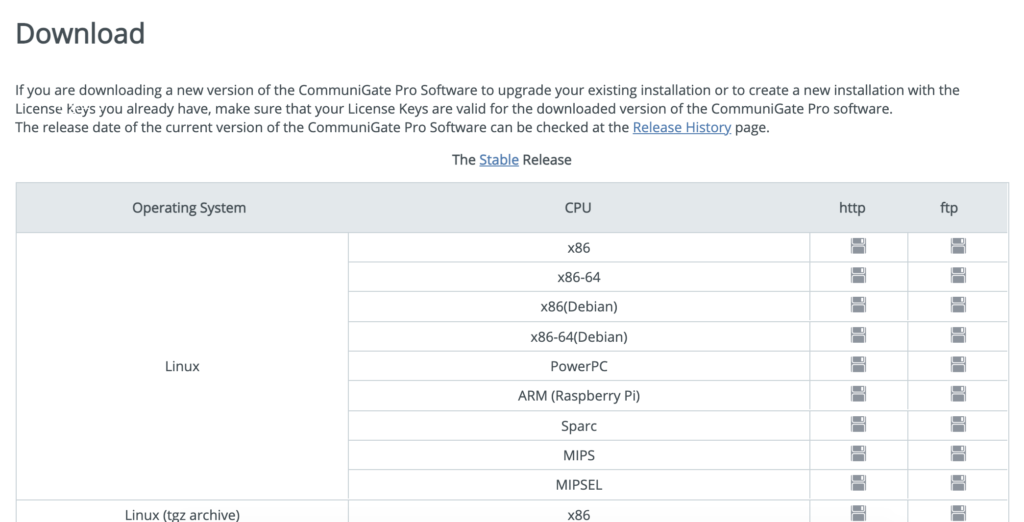Download PowerPC build via ftp

click(958, 366)
